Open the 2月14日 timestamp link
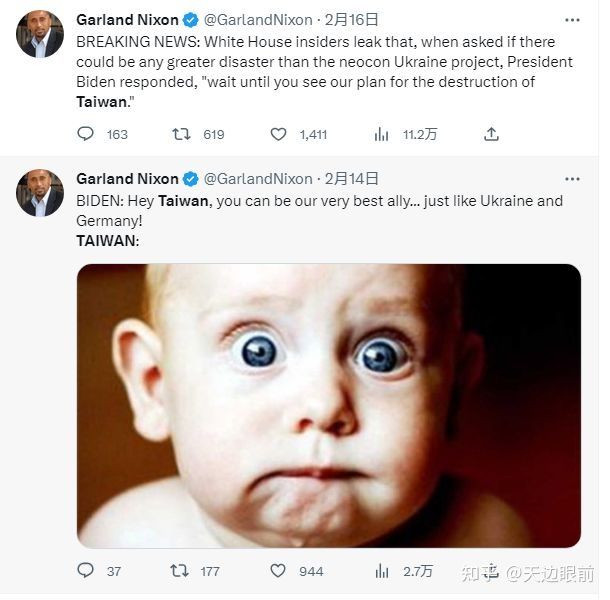This screenshot has height=600, width=610. [x=352, y=179]
